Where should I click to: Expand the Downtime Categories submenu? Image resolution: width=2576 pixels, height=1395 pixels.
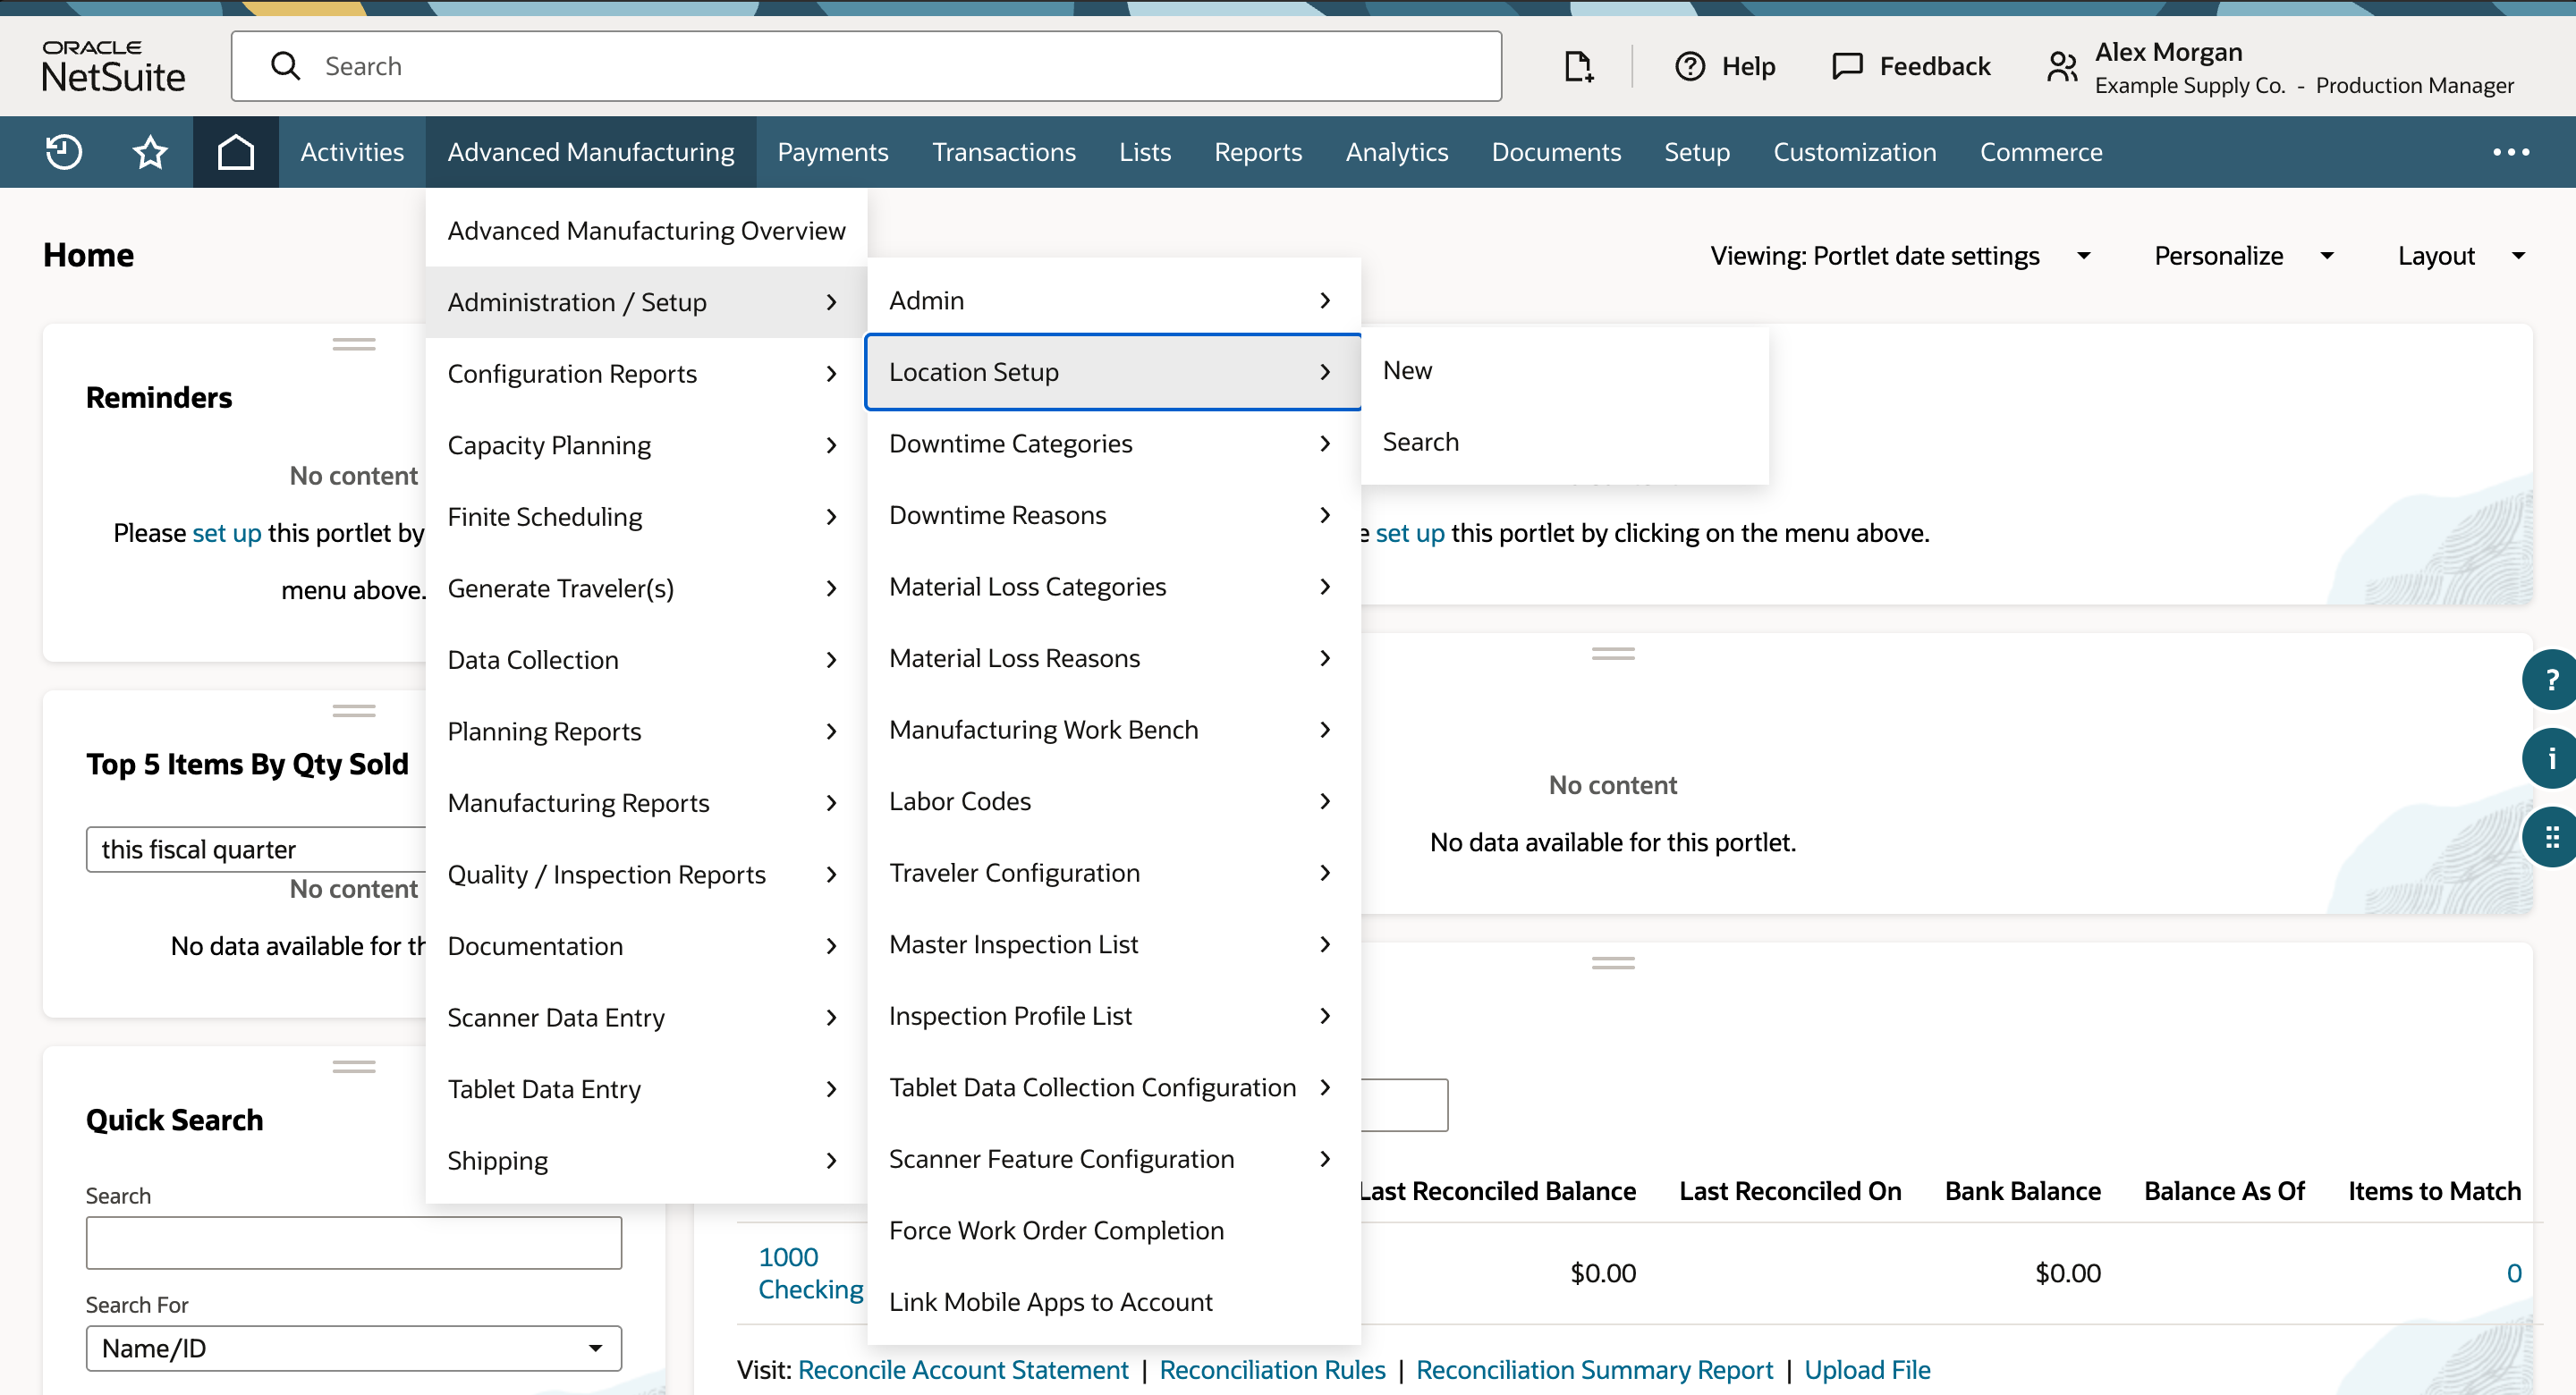(1113, 443)
